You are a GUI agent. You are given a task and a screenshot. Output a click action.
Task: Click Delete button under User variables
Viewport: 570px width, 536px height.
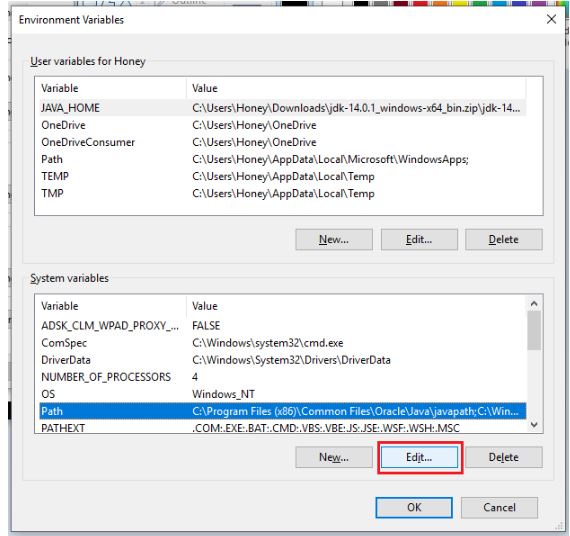pos(503,239)
